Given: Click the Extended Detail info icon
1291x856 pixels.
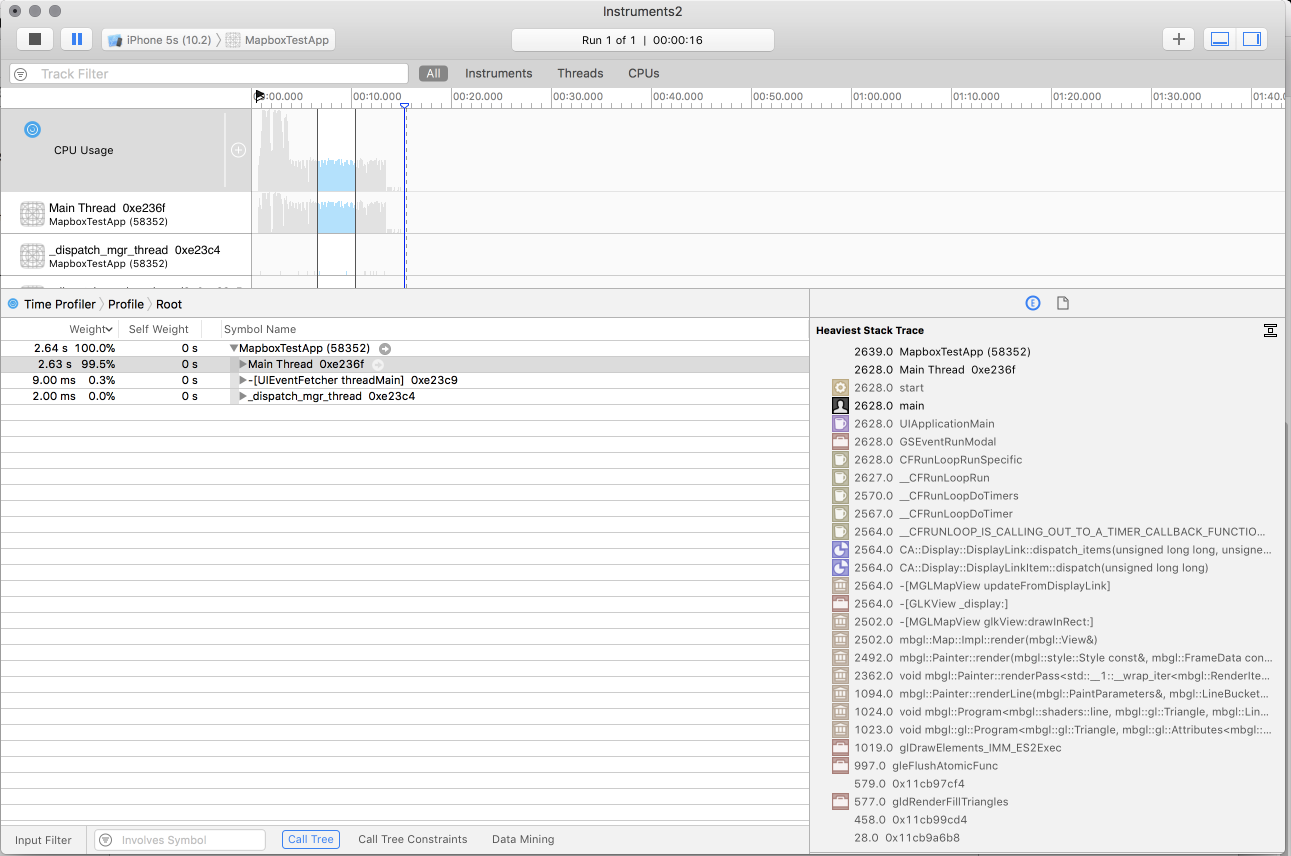Looking at the screenshot, I should click(x=1032, y=303).
